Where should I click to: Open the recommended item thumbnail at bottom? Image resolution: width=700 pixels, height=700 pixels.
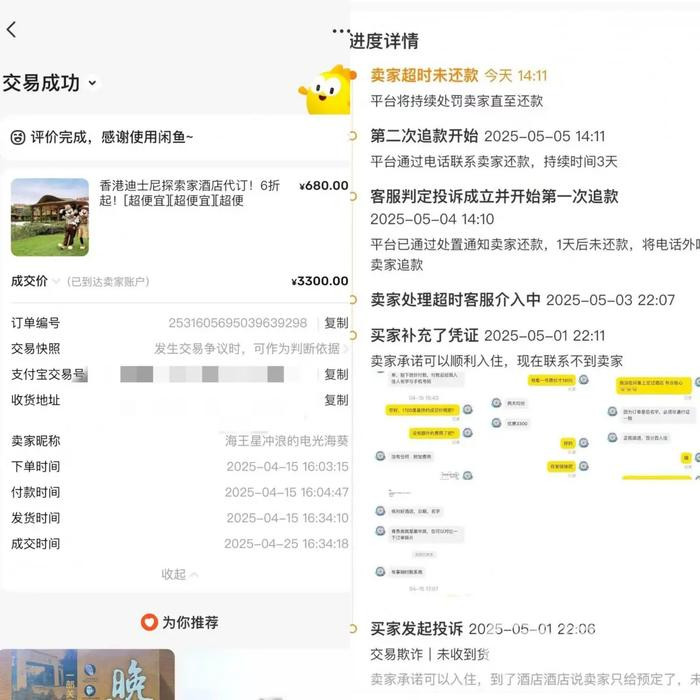(87, 675)
